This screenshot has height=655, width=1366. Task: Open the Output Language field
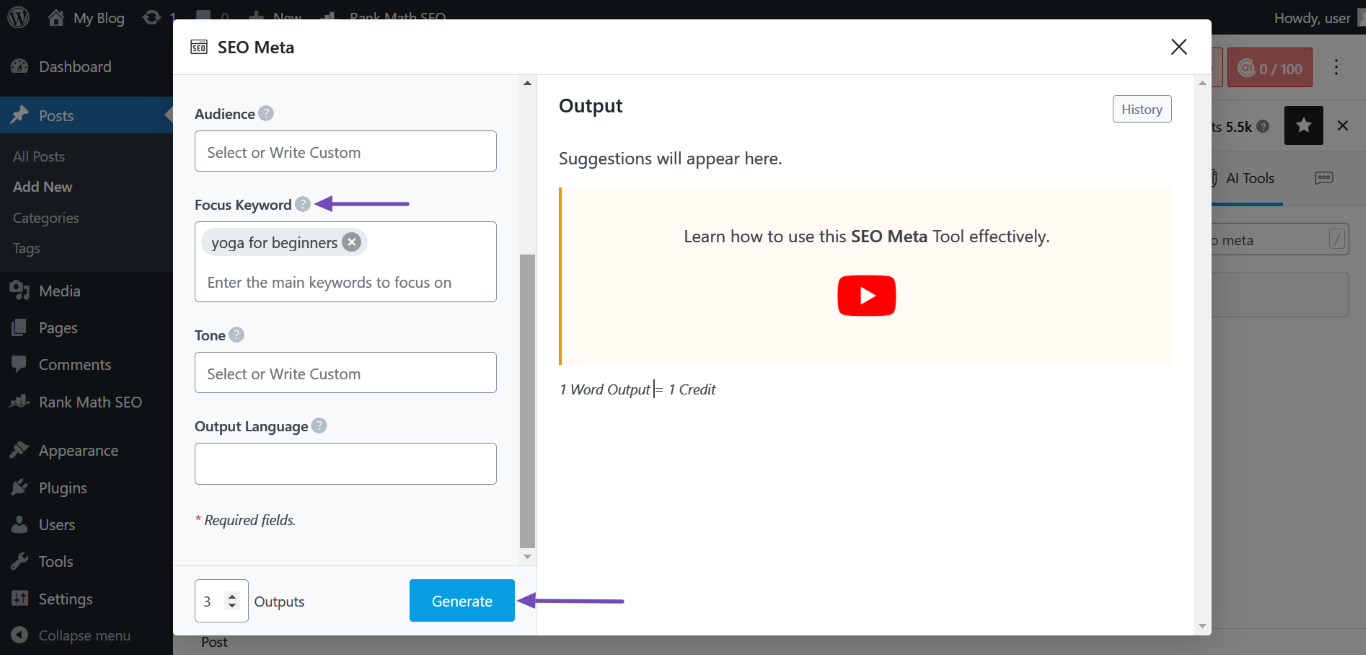345,464
